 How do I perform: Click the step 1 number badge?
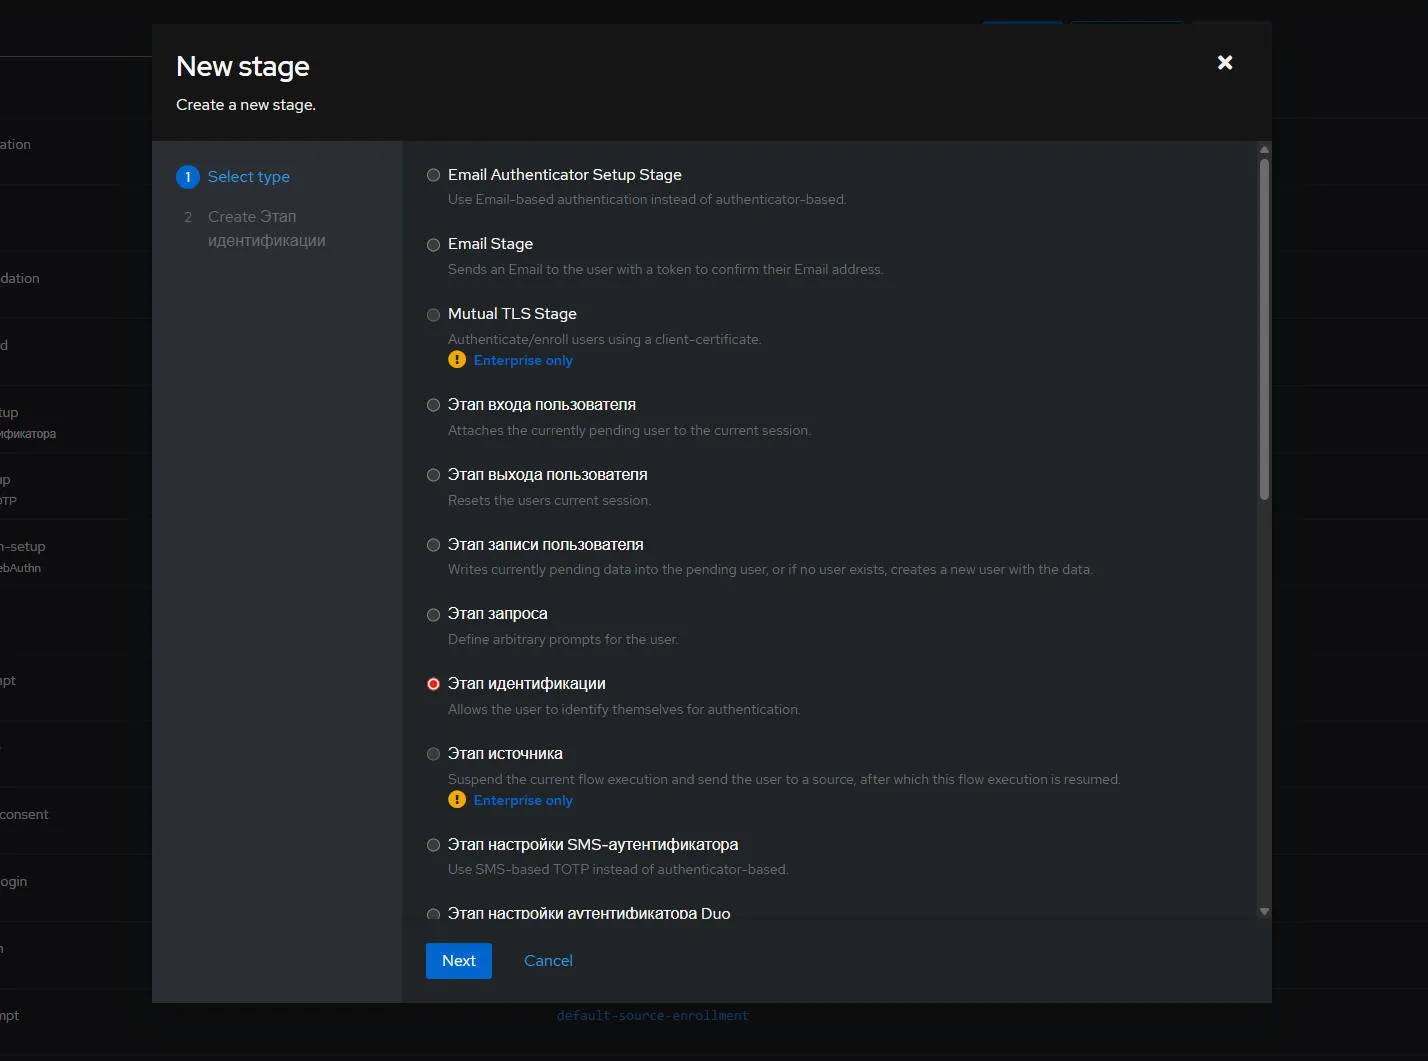click(x=188, y=177)
